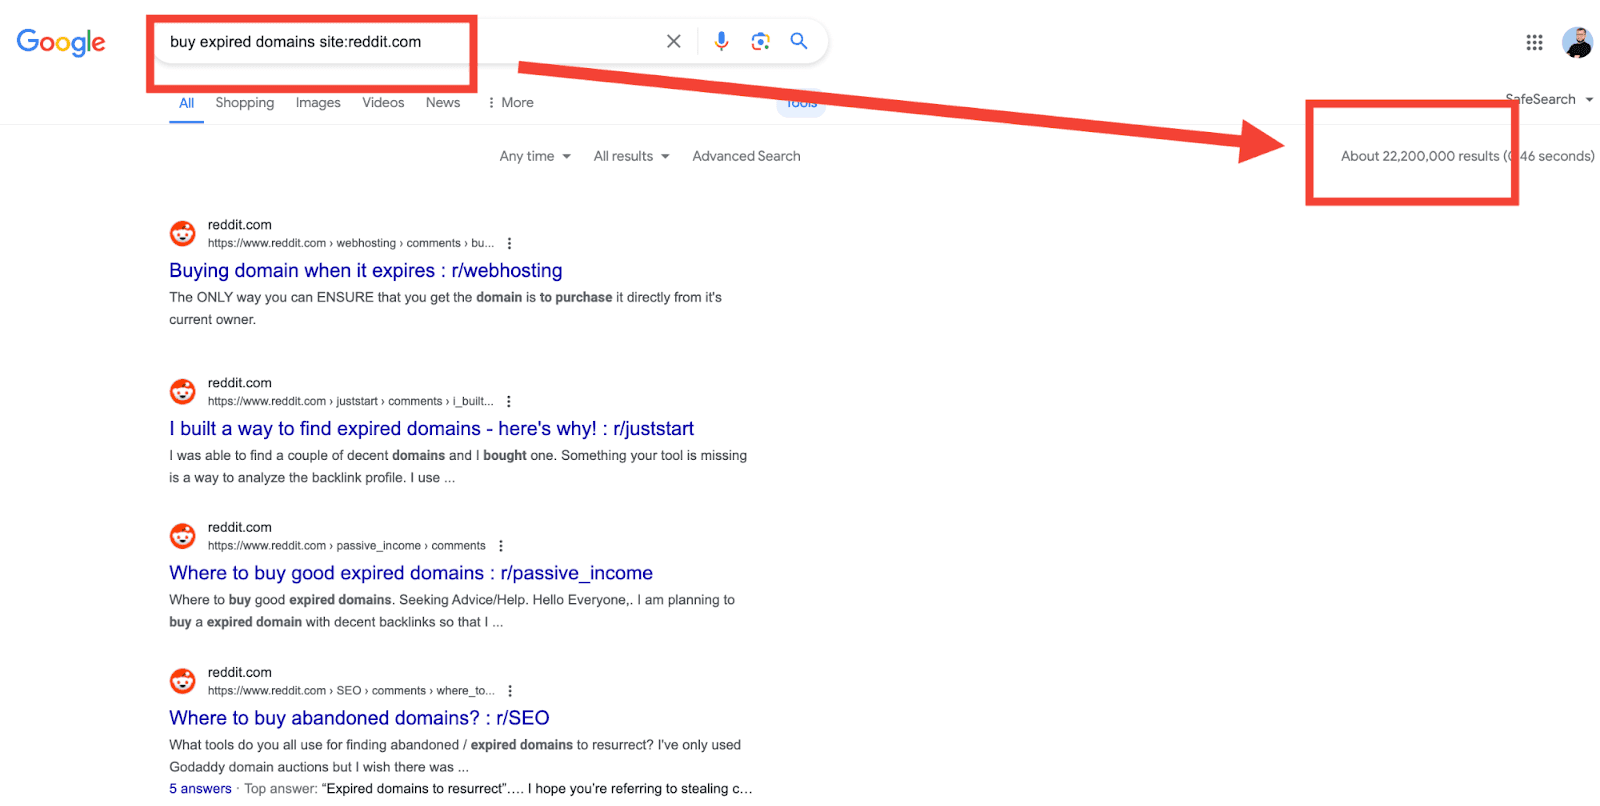Viewport: 1600px width, 806px height.
Task: Open options menu for r/SEO result
Action: click(510, 691)
